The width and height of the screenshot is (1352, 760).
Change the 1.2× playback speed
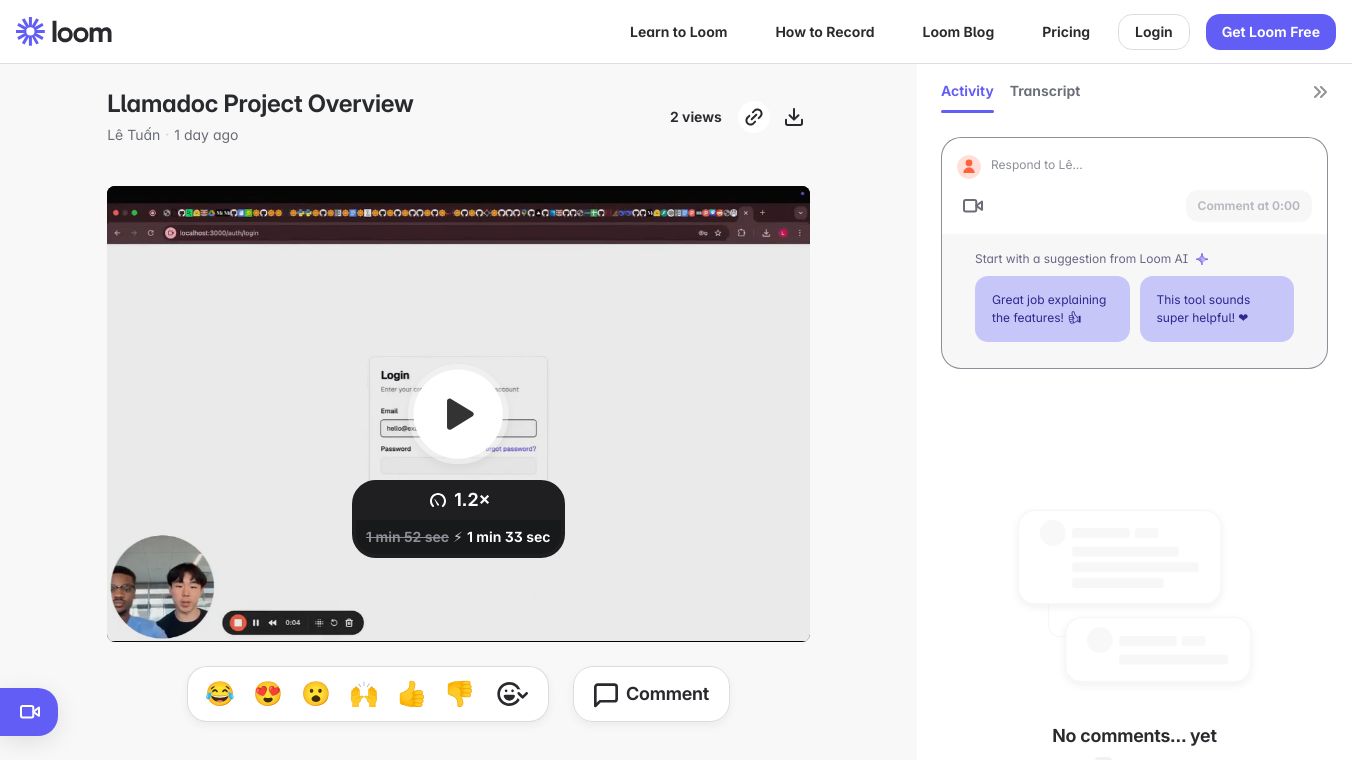459,500
